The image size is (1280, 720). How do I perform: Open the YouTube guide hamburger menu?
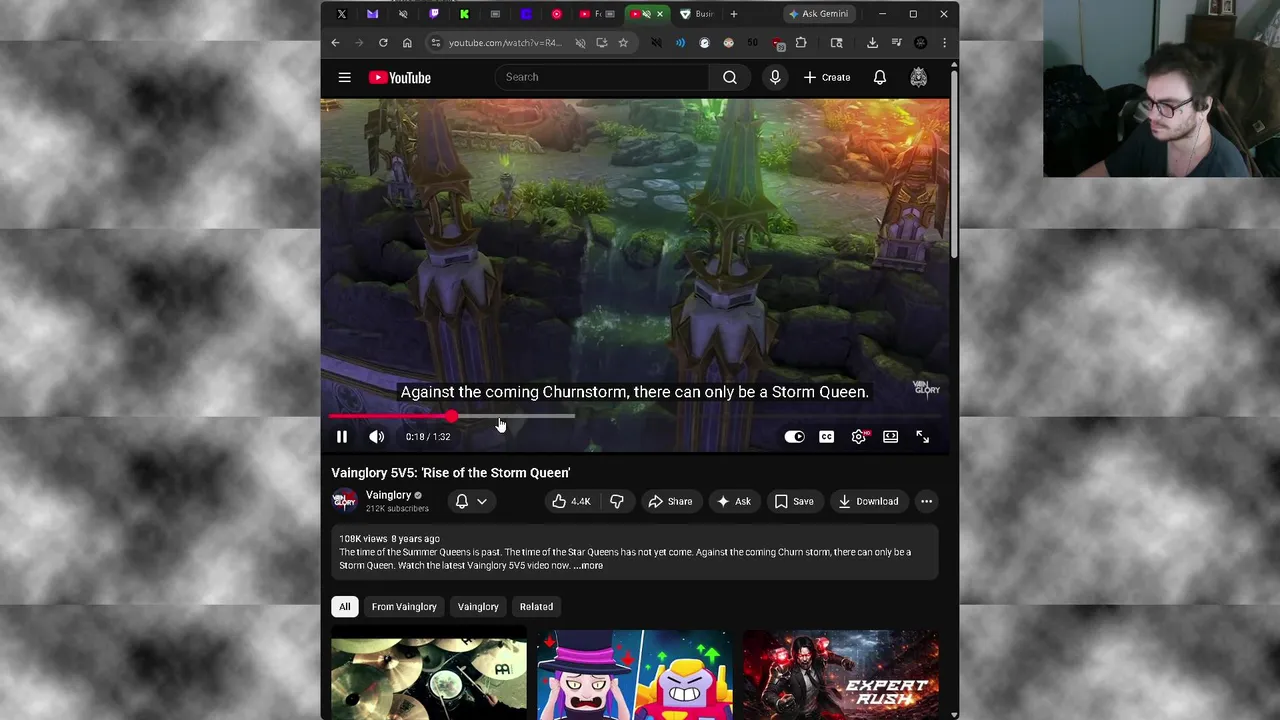pos(344,77)
